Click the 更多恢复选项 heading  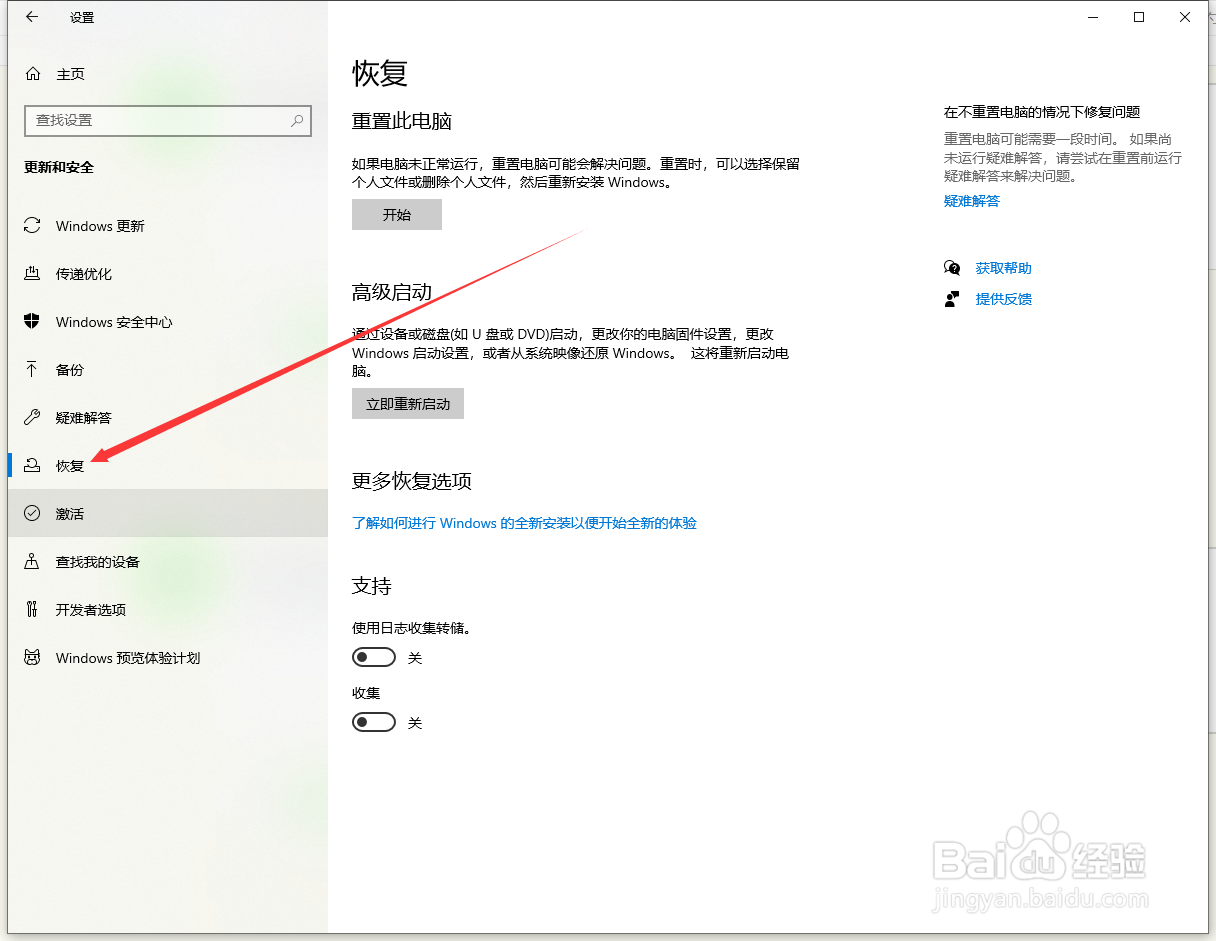pyautogui.click(x=412, y=481)
